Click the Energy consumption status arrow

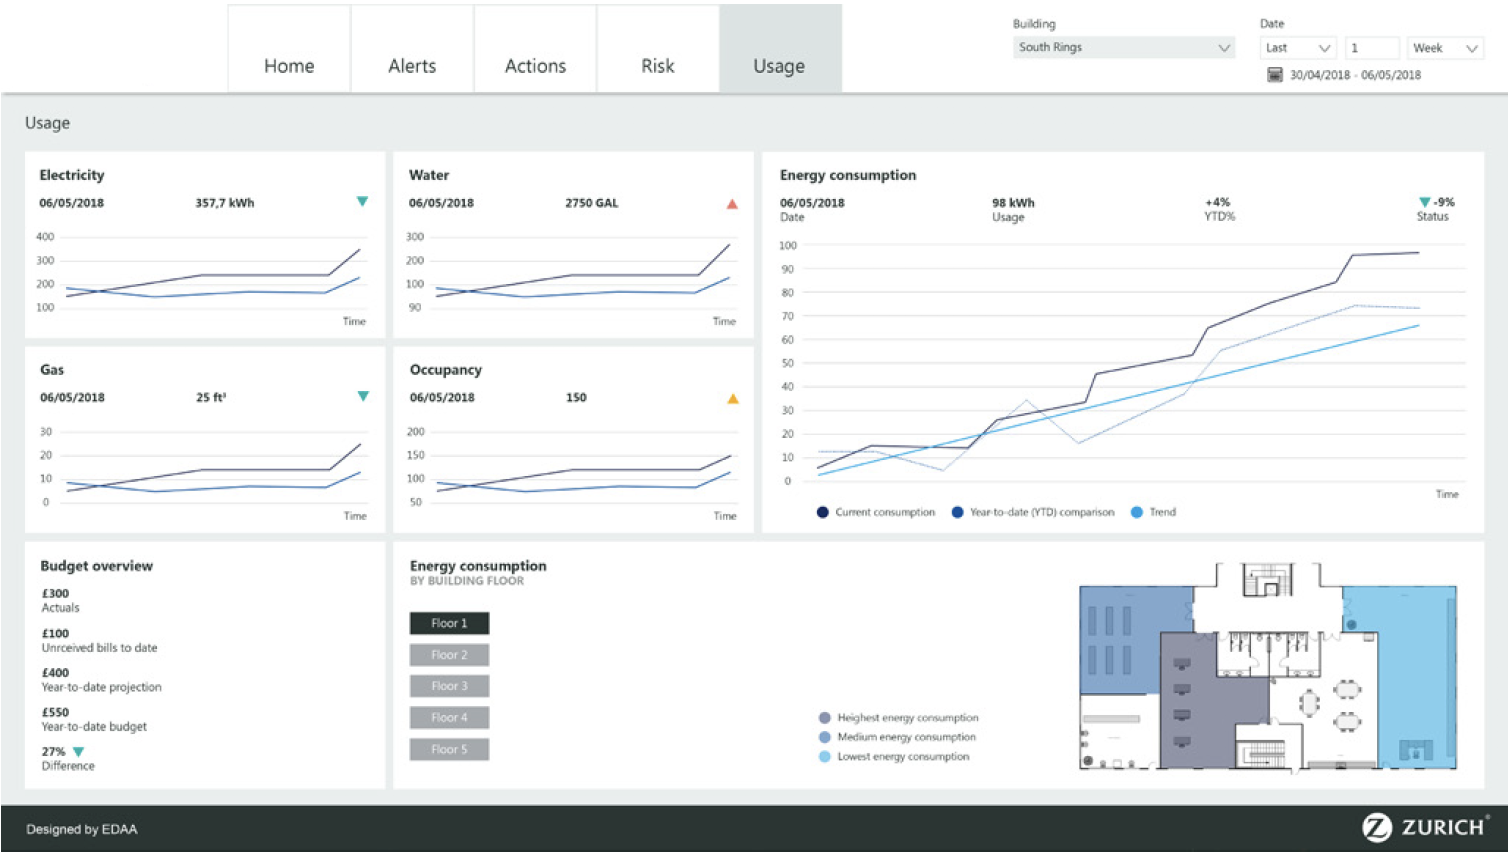tap(1425, 203)
